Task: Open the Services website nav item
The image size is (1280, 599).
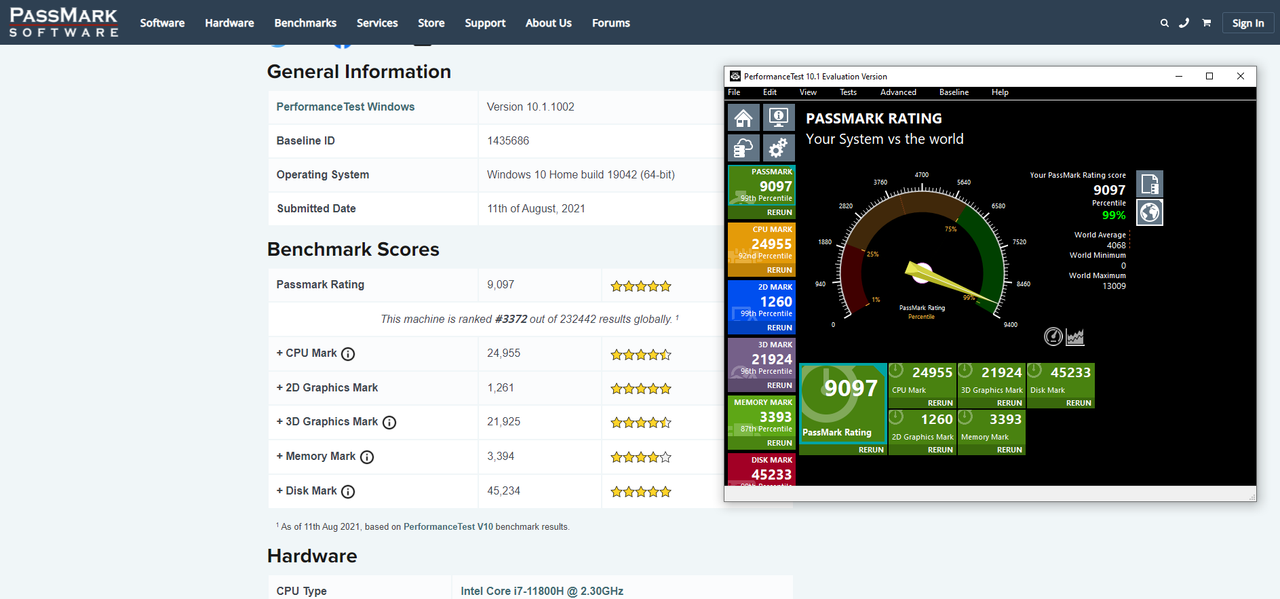Action: coord(377,23)
